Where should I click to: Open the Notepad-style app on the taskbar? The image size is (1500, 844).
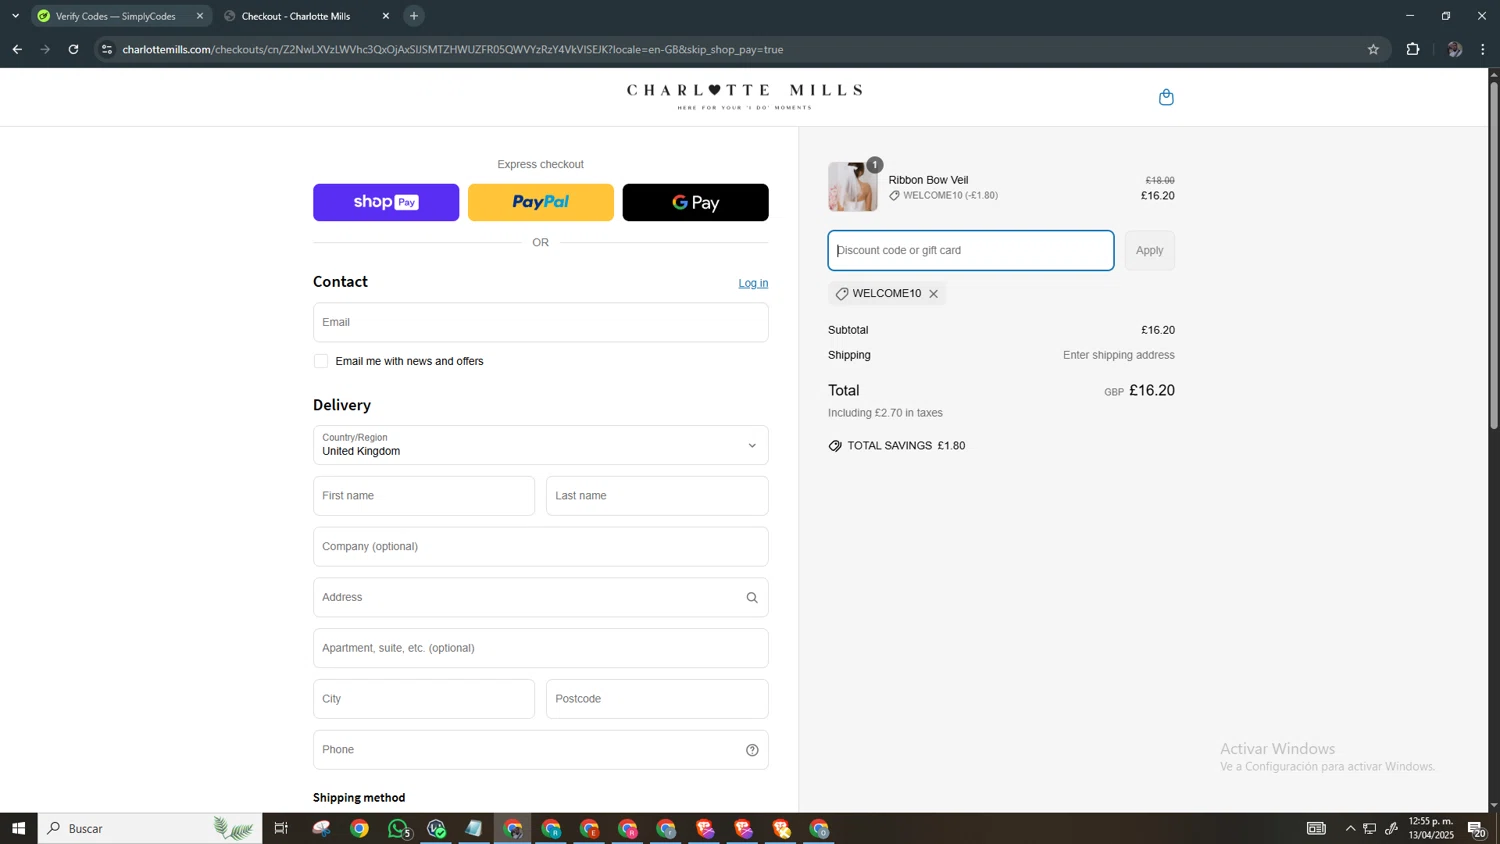(474, 828)
